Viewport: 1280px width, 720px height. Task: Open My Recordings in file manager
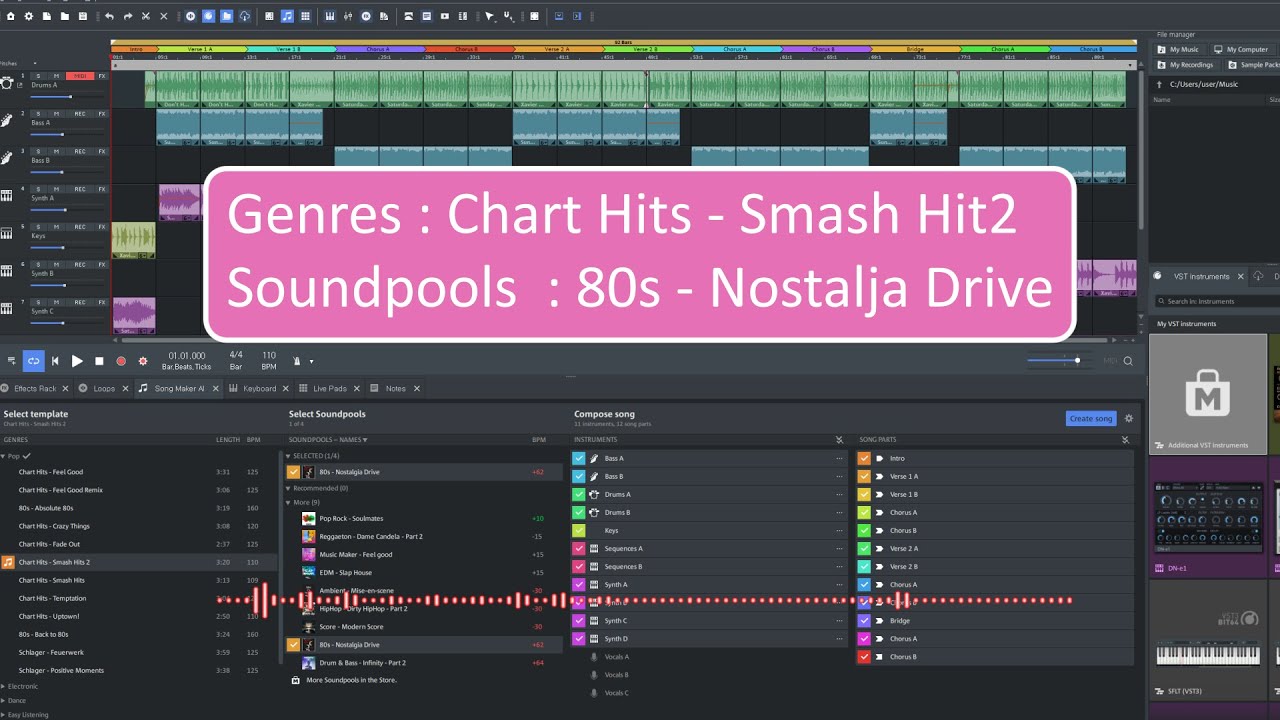pyautogui.click(x=1185, y=65)
